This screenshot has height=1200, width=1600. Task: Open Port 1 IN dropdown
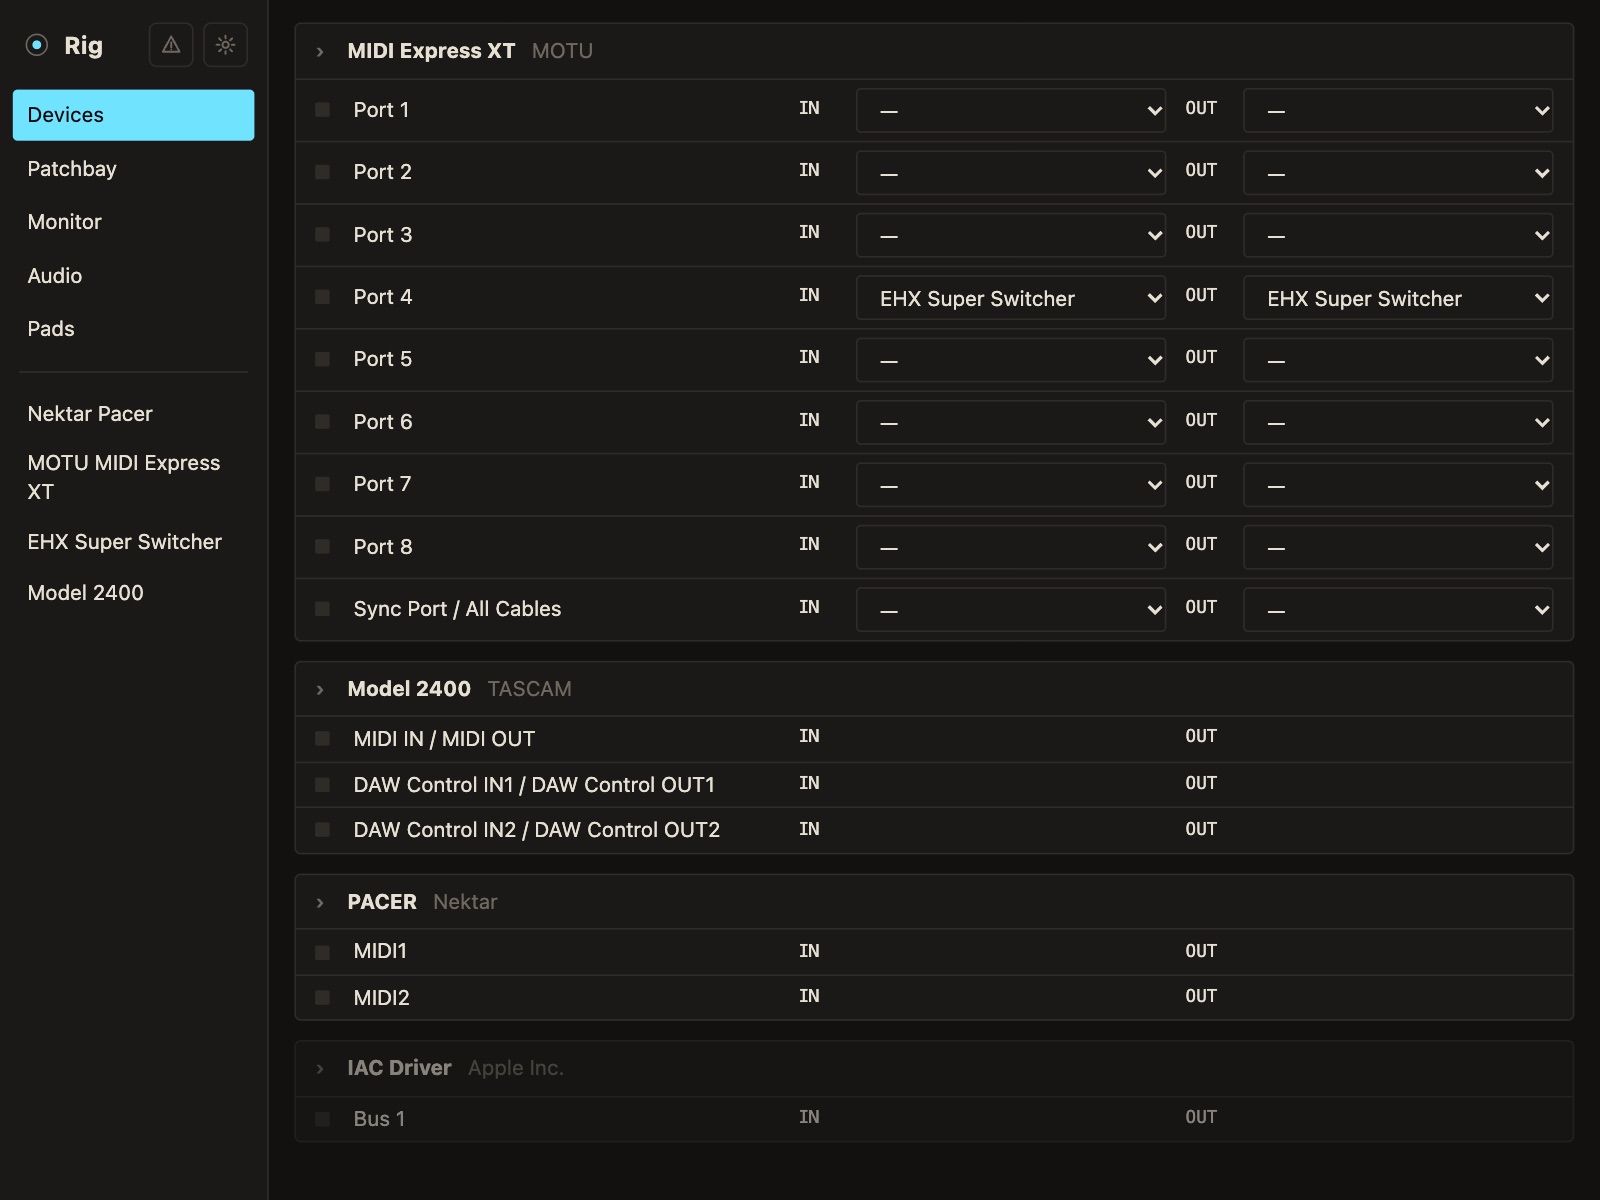pos(1011,110)
